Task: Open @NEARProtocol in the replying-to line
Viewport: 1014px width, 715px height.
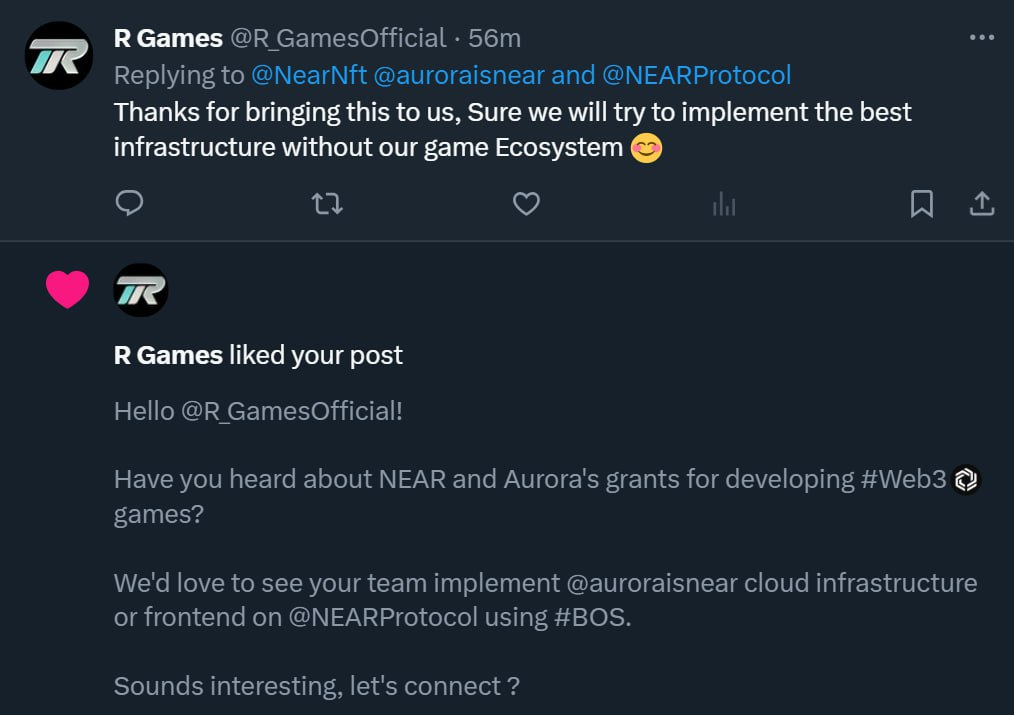Action: pos(696,75)
